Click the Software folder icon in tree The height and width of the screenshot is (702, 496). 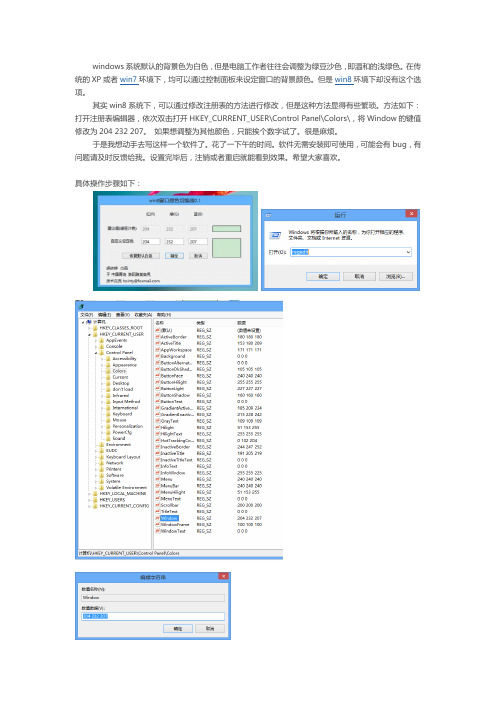point(102,475)
